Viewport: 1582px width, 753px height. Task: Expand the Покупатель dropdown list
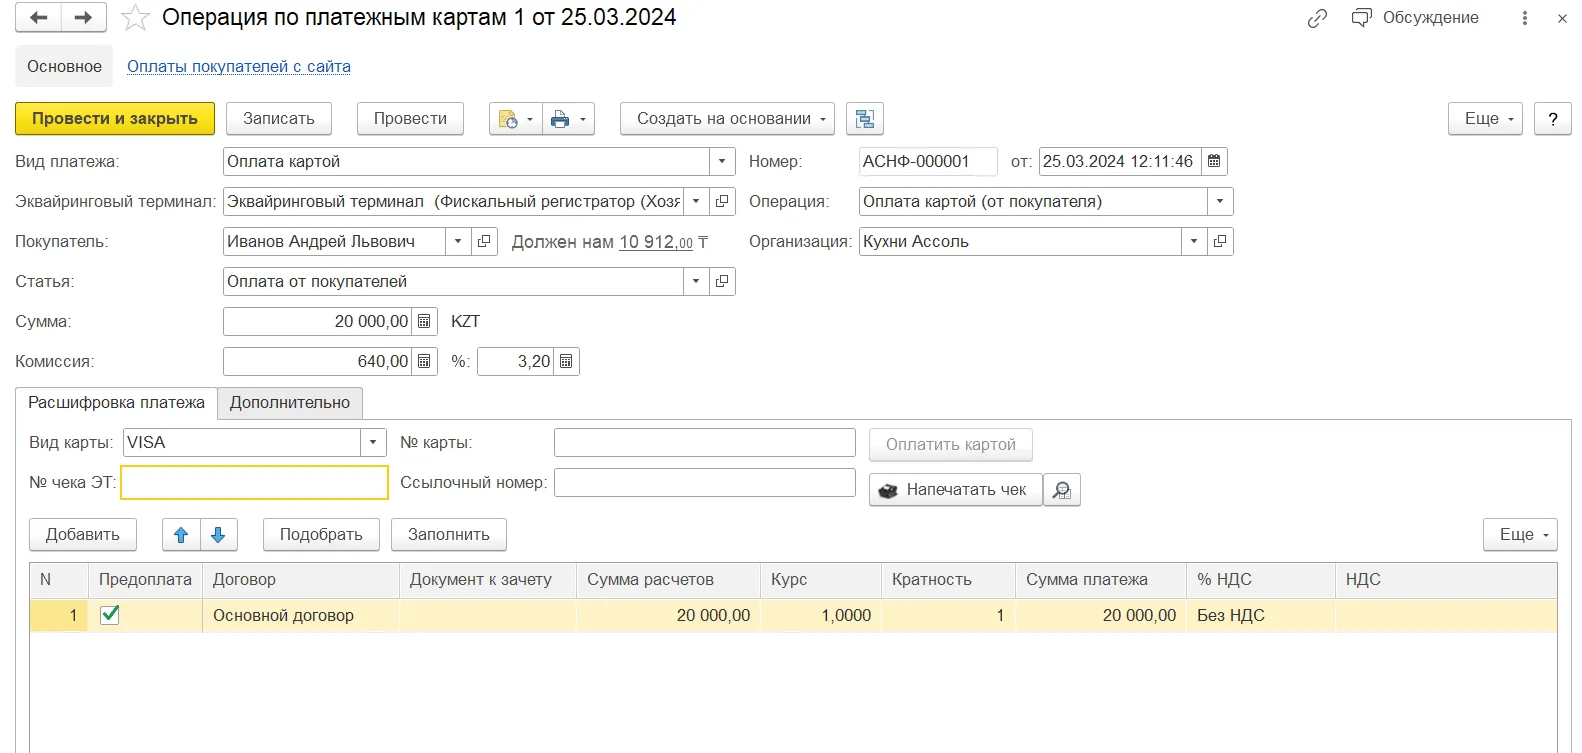(x=458, y=241)
